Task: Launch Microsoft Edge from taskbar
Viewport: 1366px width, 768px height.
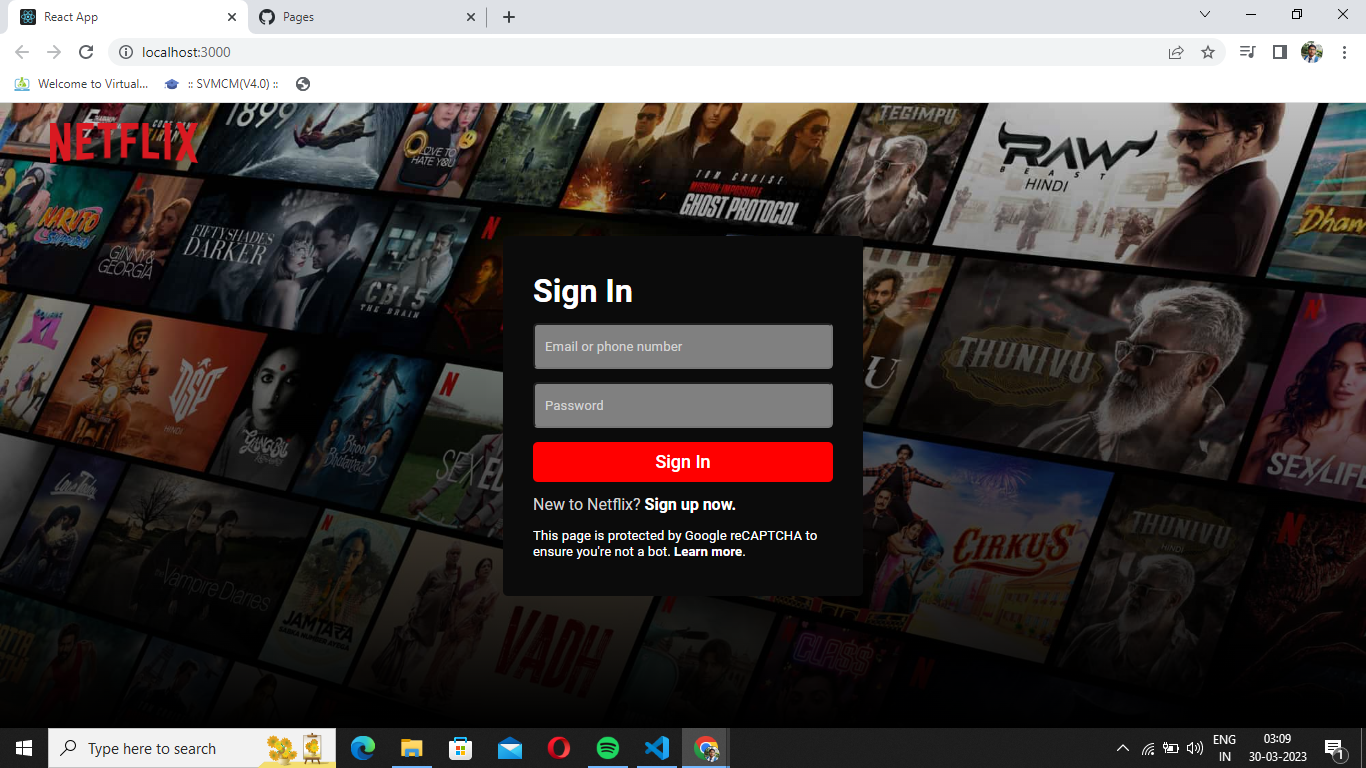Action: point(362,748)
